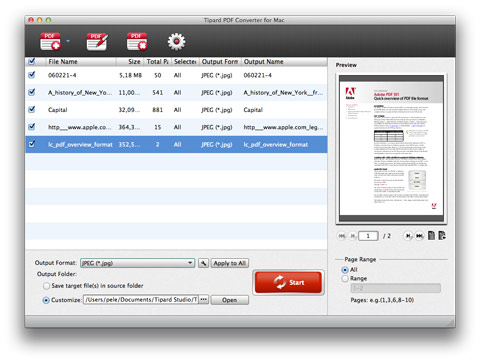Click the preview page number field
This screenshot has width=480, height=362.
tap(368, 236)
